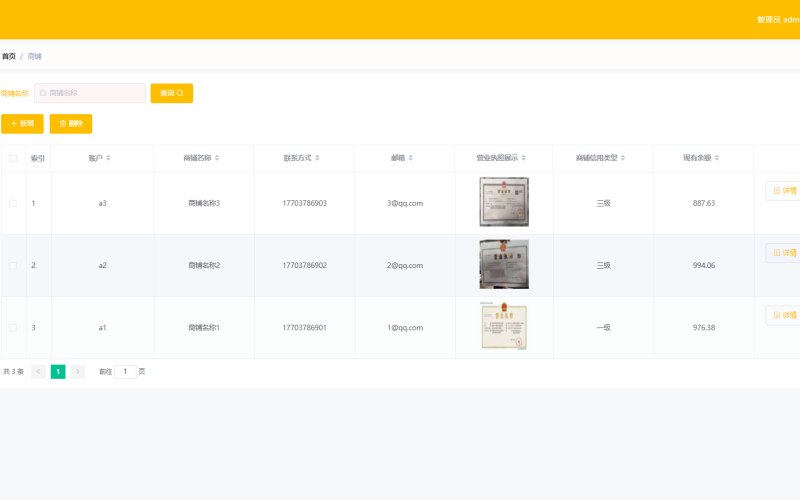Open business license image of a2
Image resolution: width=800 pixels, height=500 pixels.
(504, 264)
